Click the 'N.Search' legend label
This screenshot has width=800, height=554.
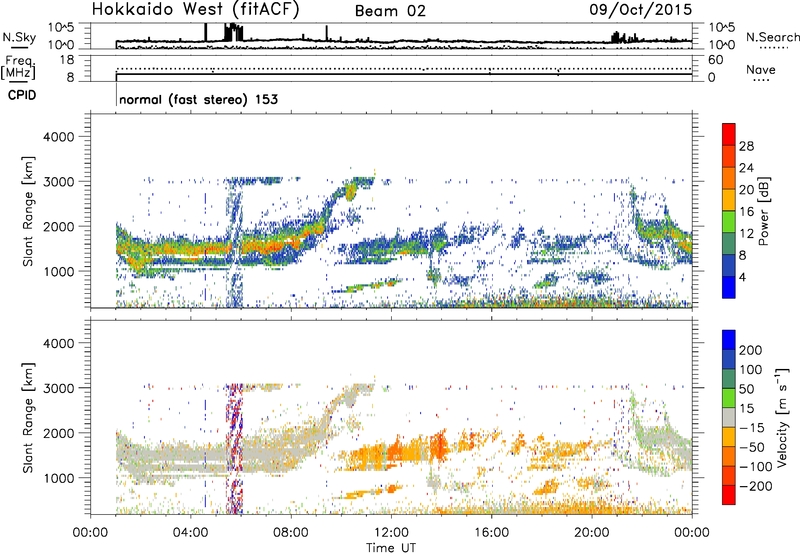click(x=772, y=37)
